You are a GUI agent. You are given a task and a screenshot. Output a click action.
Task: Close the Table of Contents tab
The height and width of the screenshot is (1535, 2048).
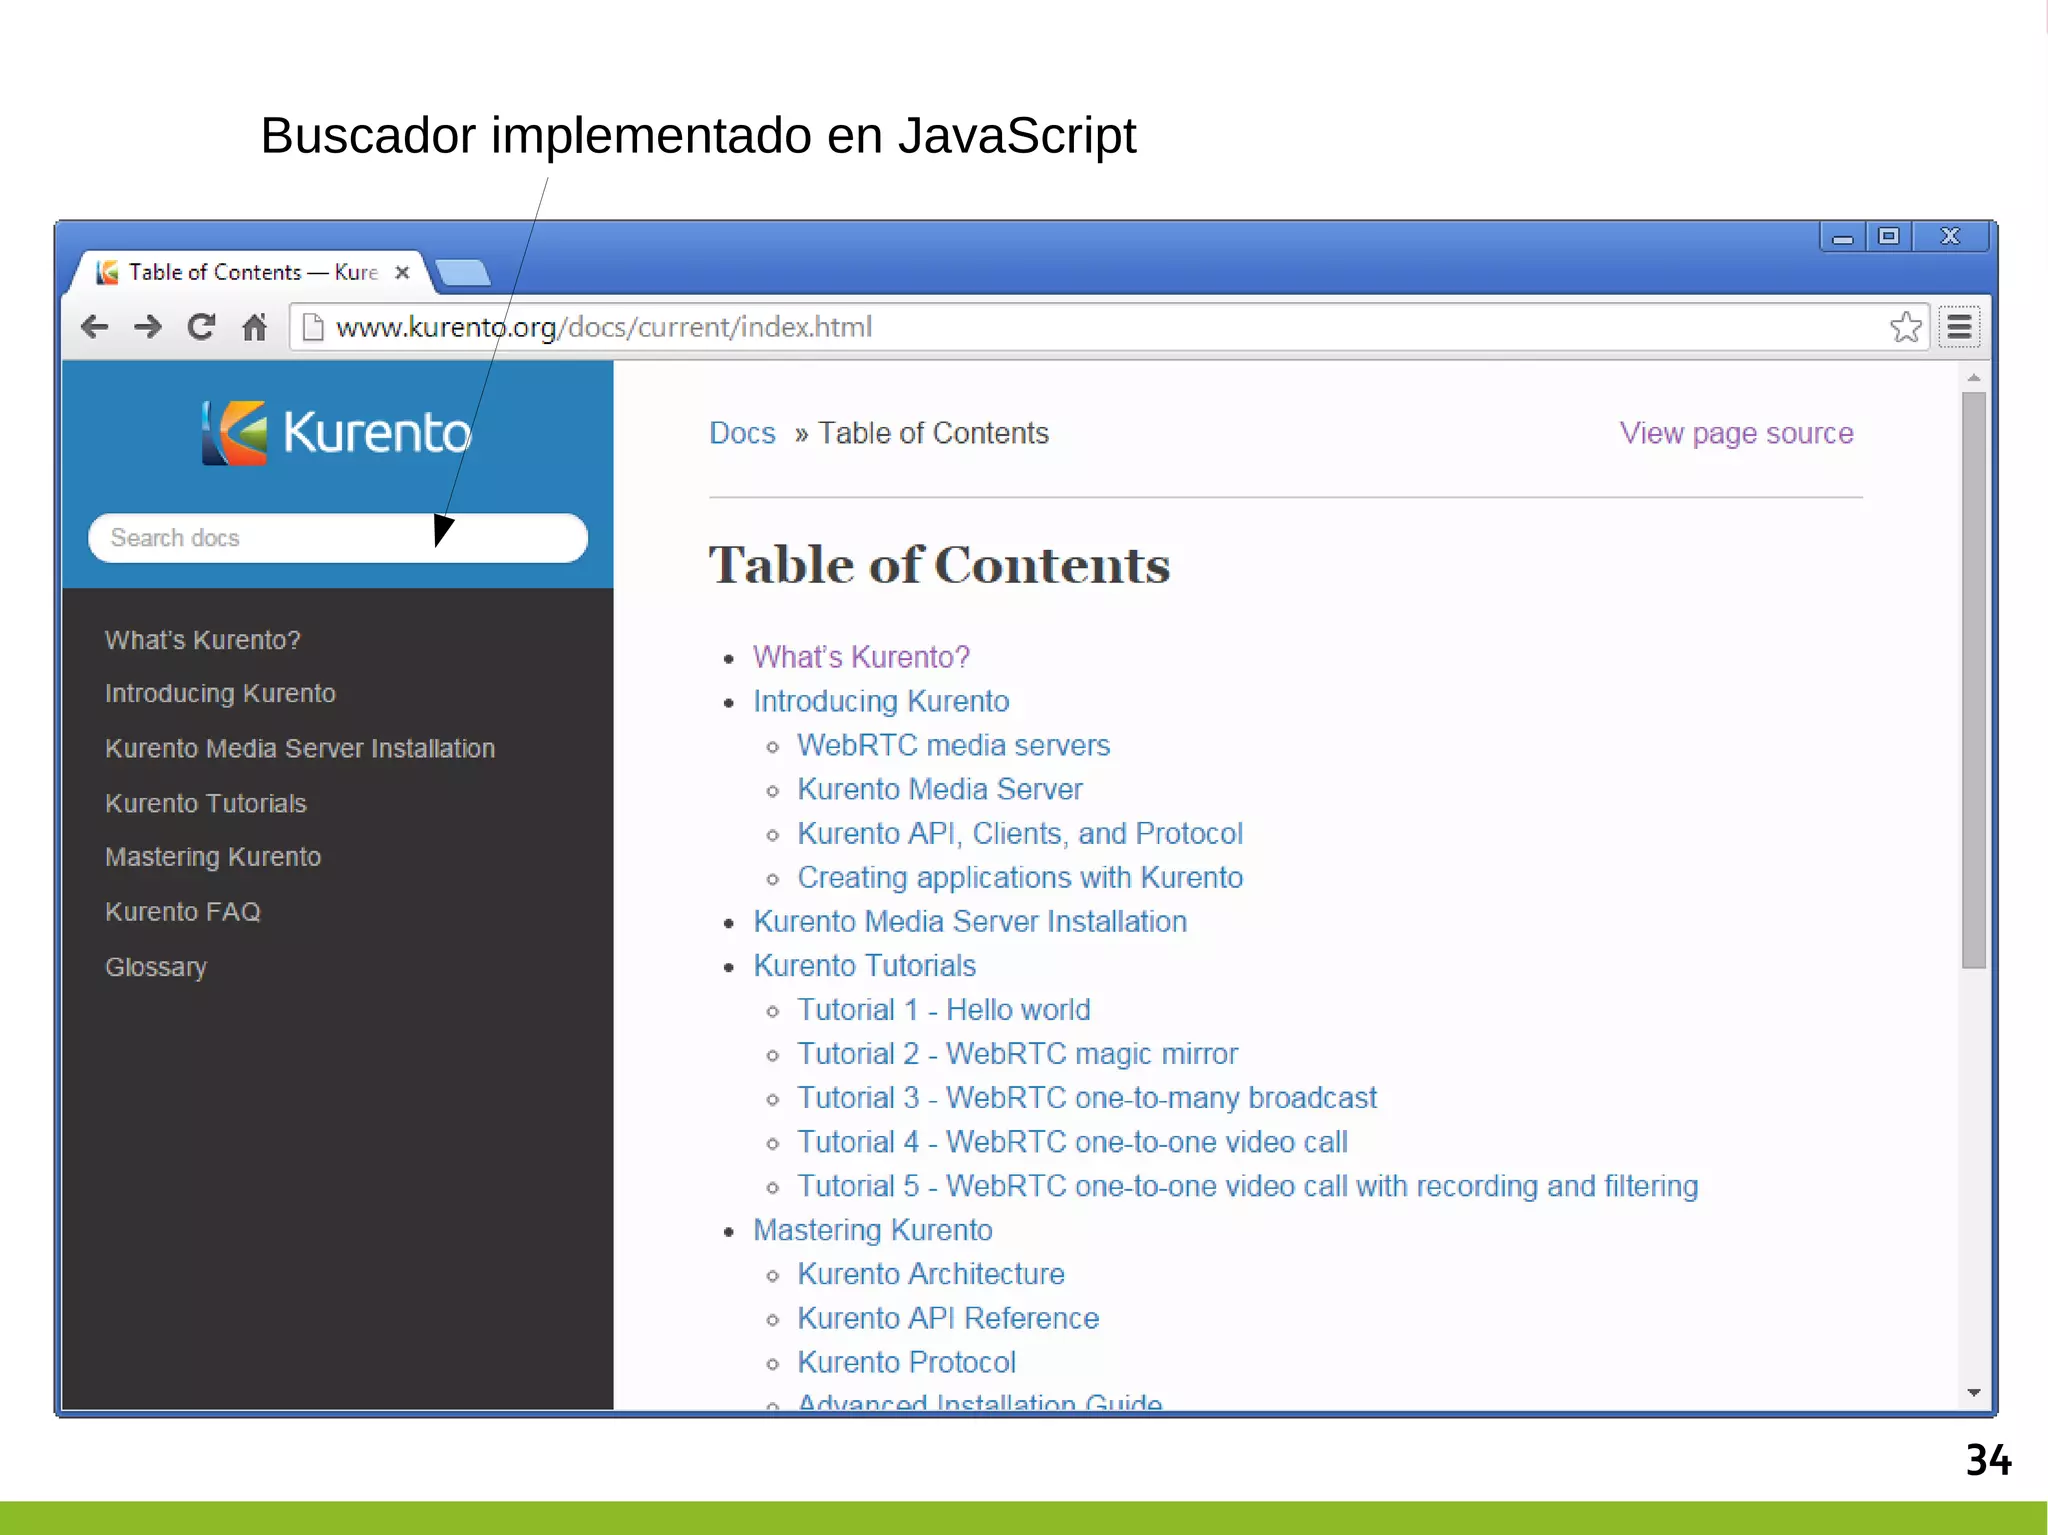[x=402, y=272]
